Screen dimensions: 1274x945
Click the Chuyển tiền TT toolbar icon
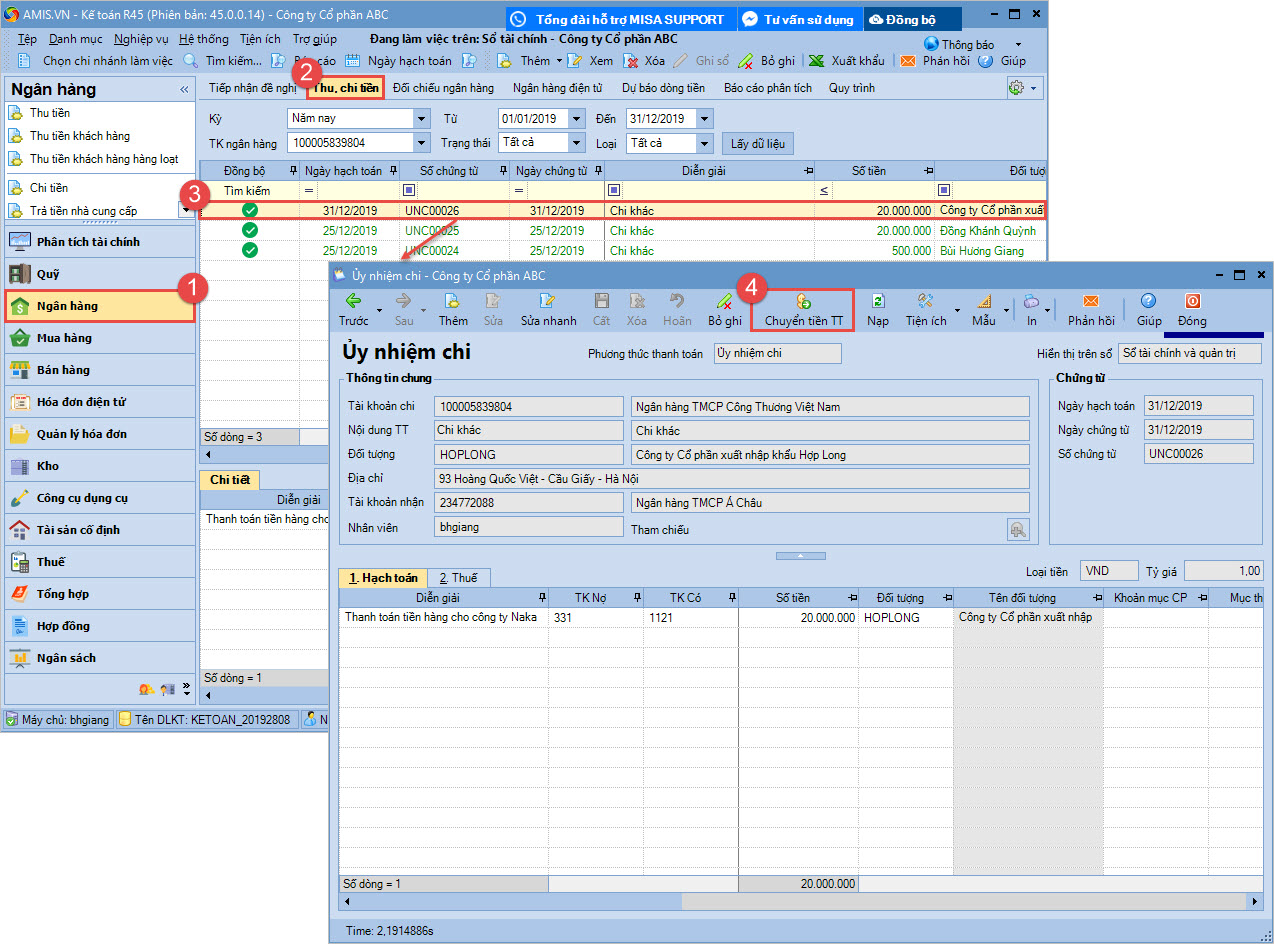pyautogui.click(x=803, y=301)
